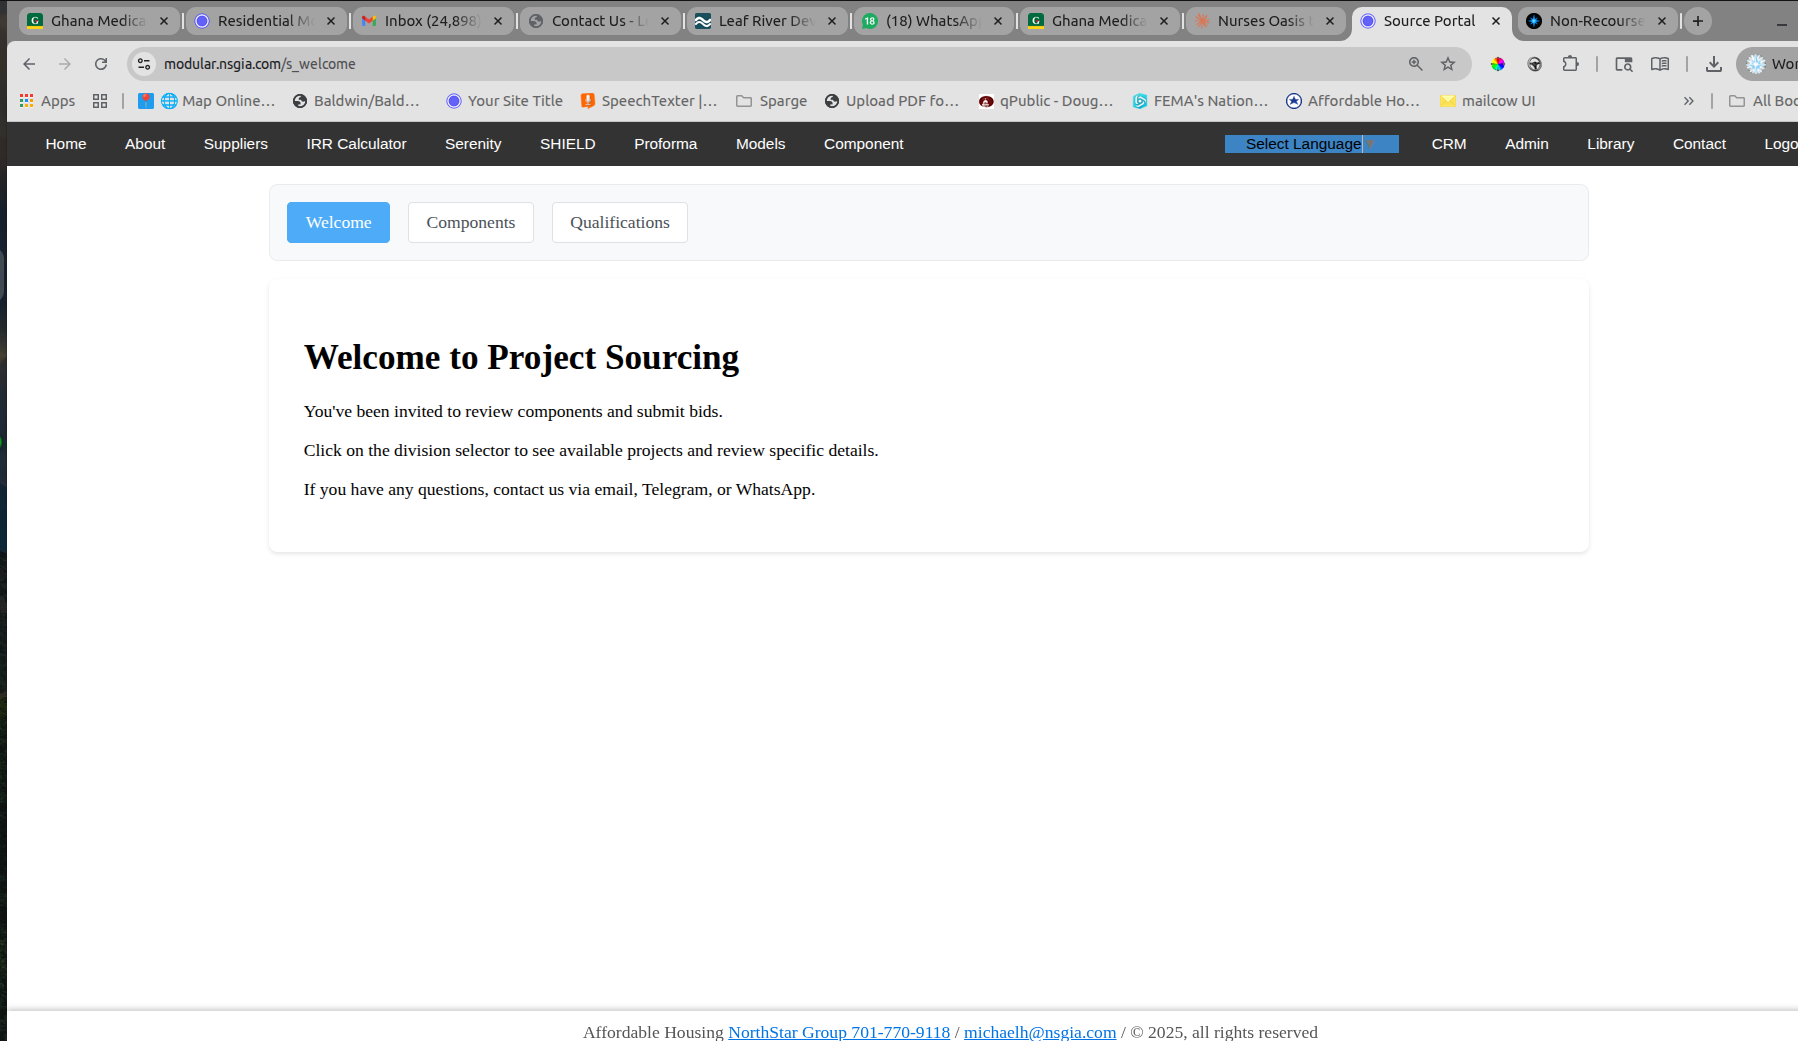The width and height of the screenshot is (1798, 1041).
Task: Click the zoom magnifier icon in address bar
Action: coord(1415,64)
